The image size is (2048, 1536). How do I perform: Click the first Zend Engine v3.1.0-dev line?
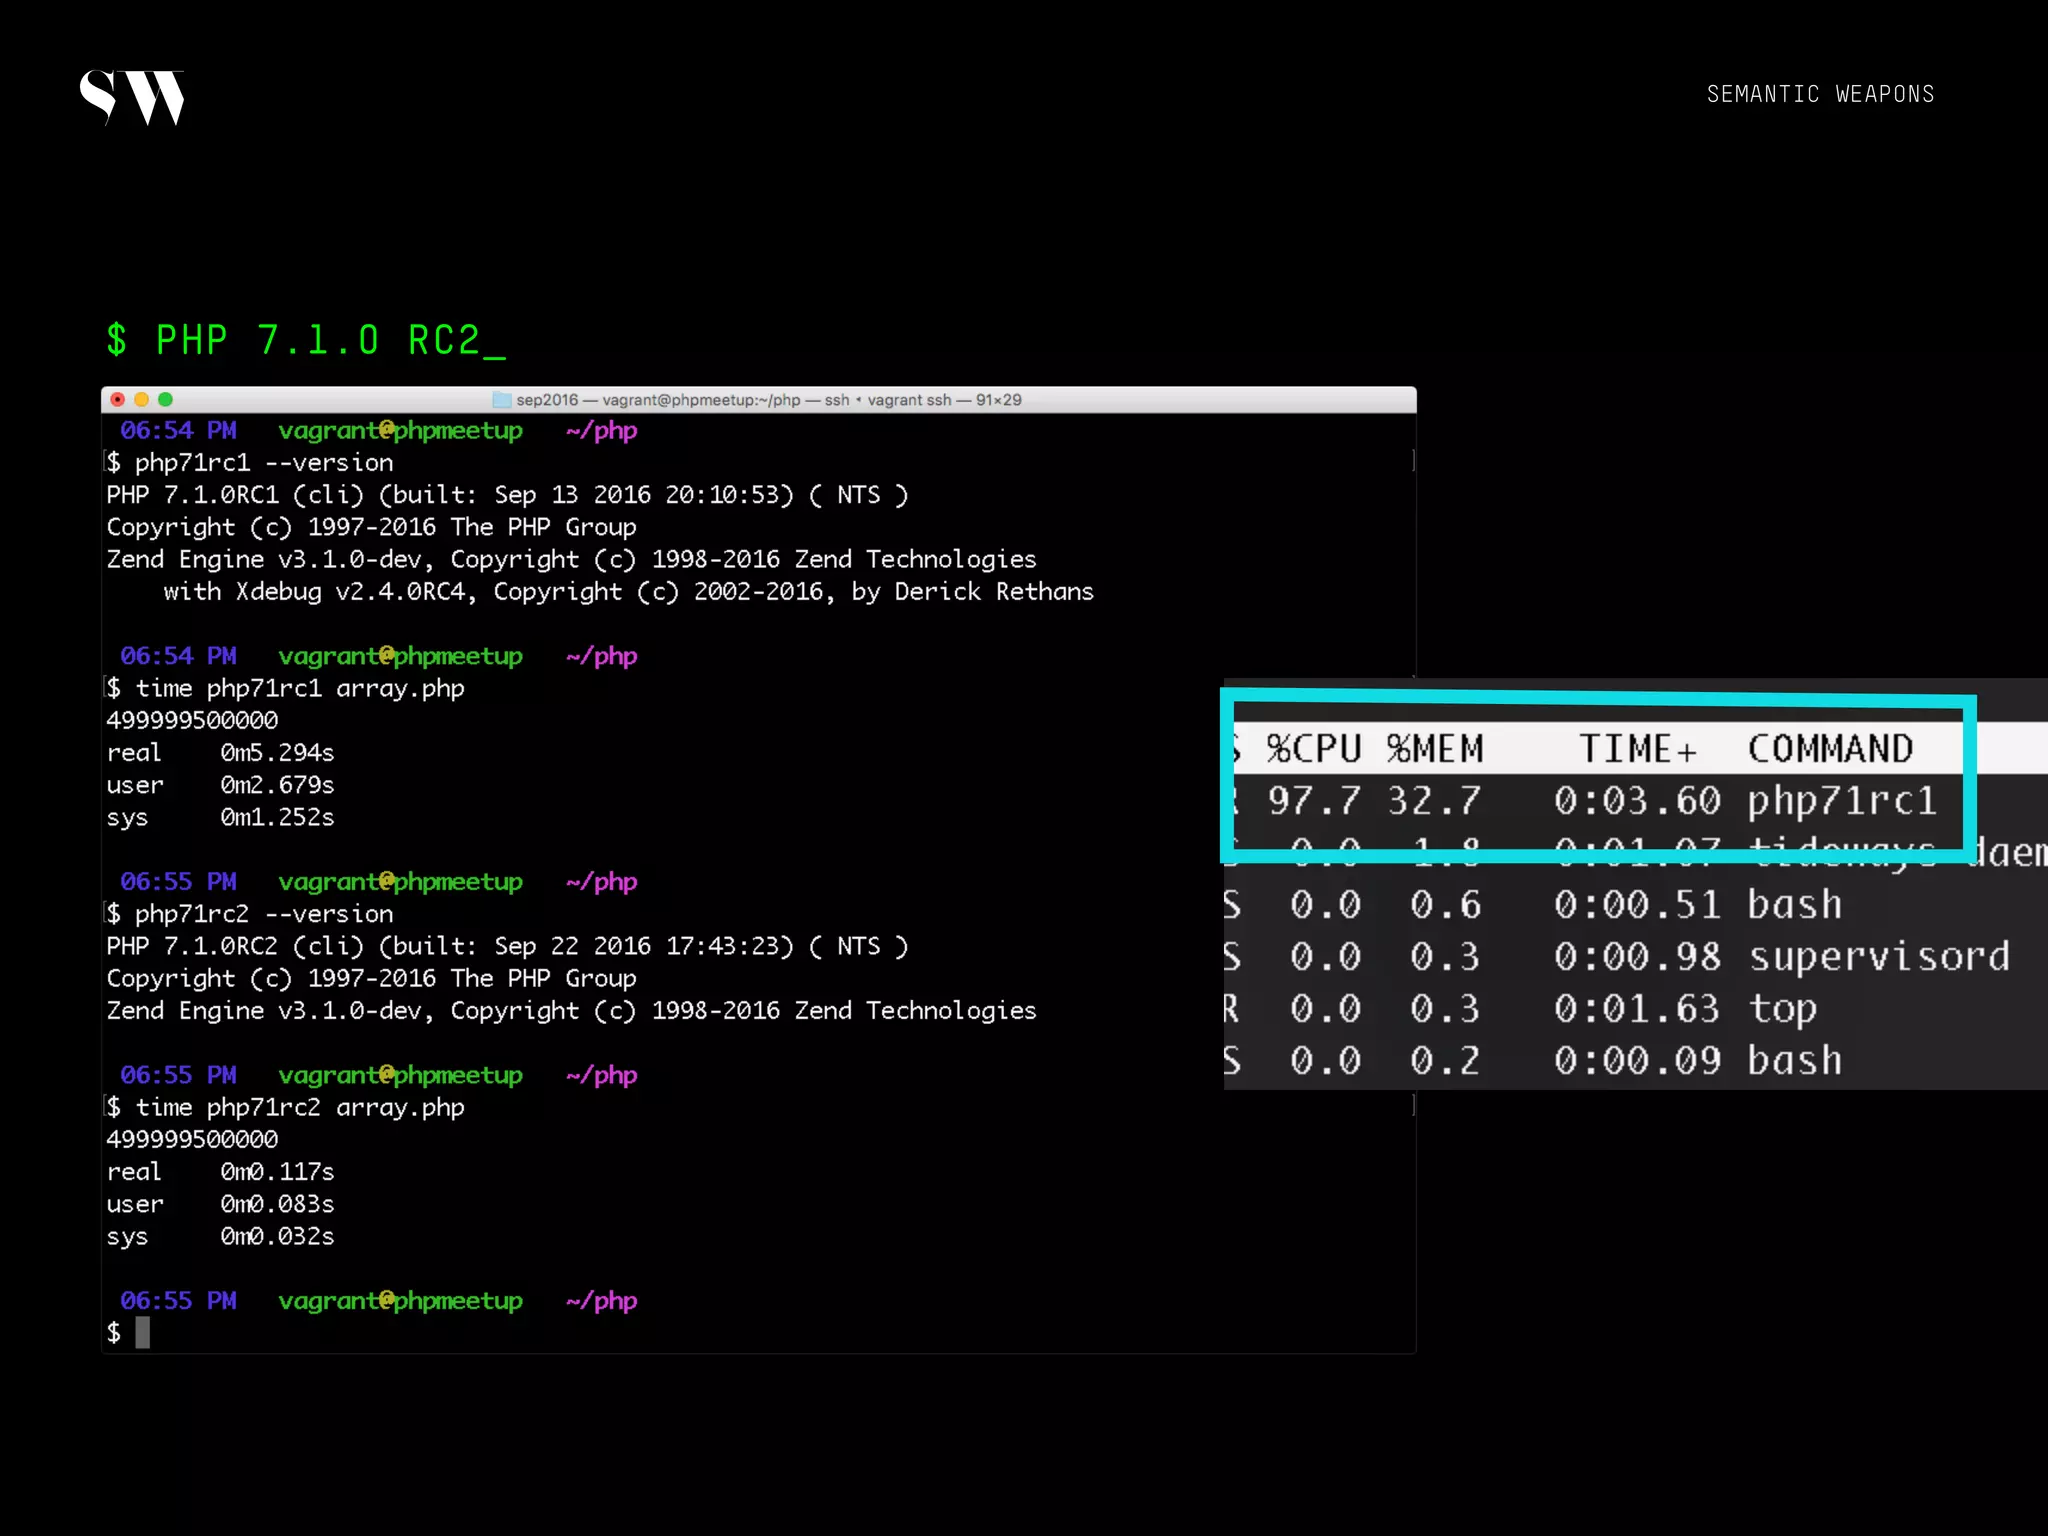coord(571,560)
